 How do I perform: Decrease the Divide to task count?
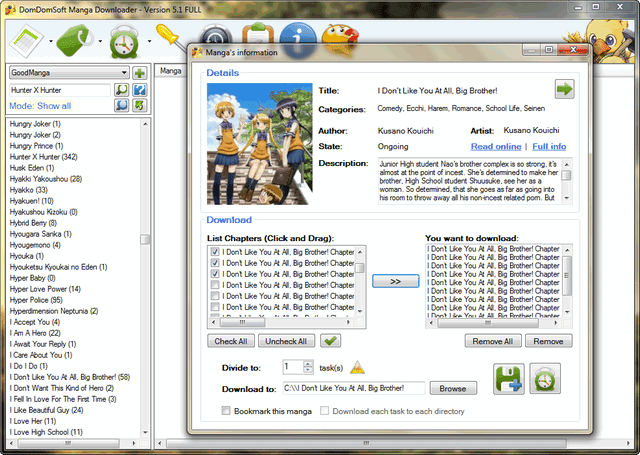pyautogui.click(x=308, y=370)
